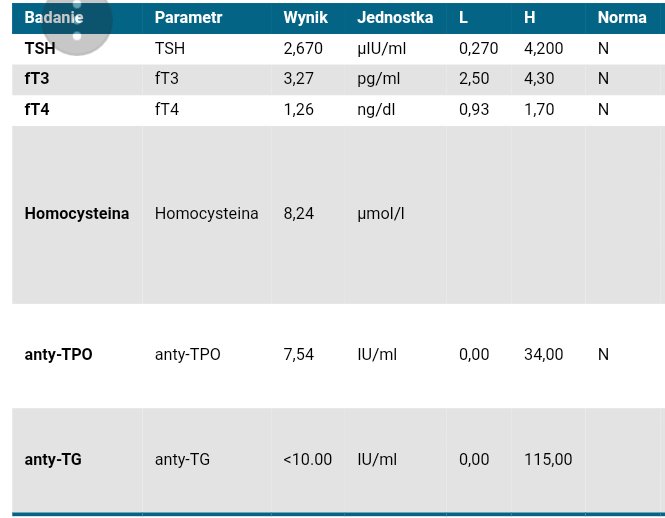Tap the three-dot overflow menu icon

[x=77, y=20]
